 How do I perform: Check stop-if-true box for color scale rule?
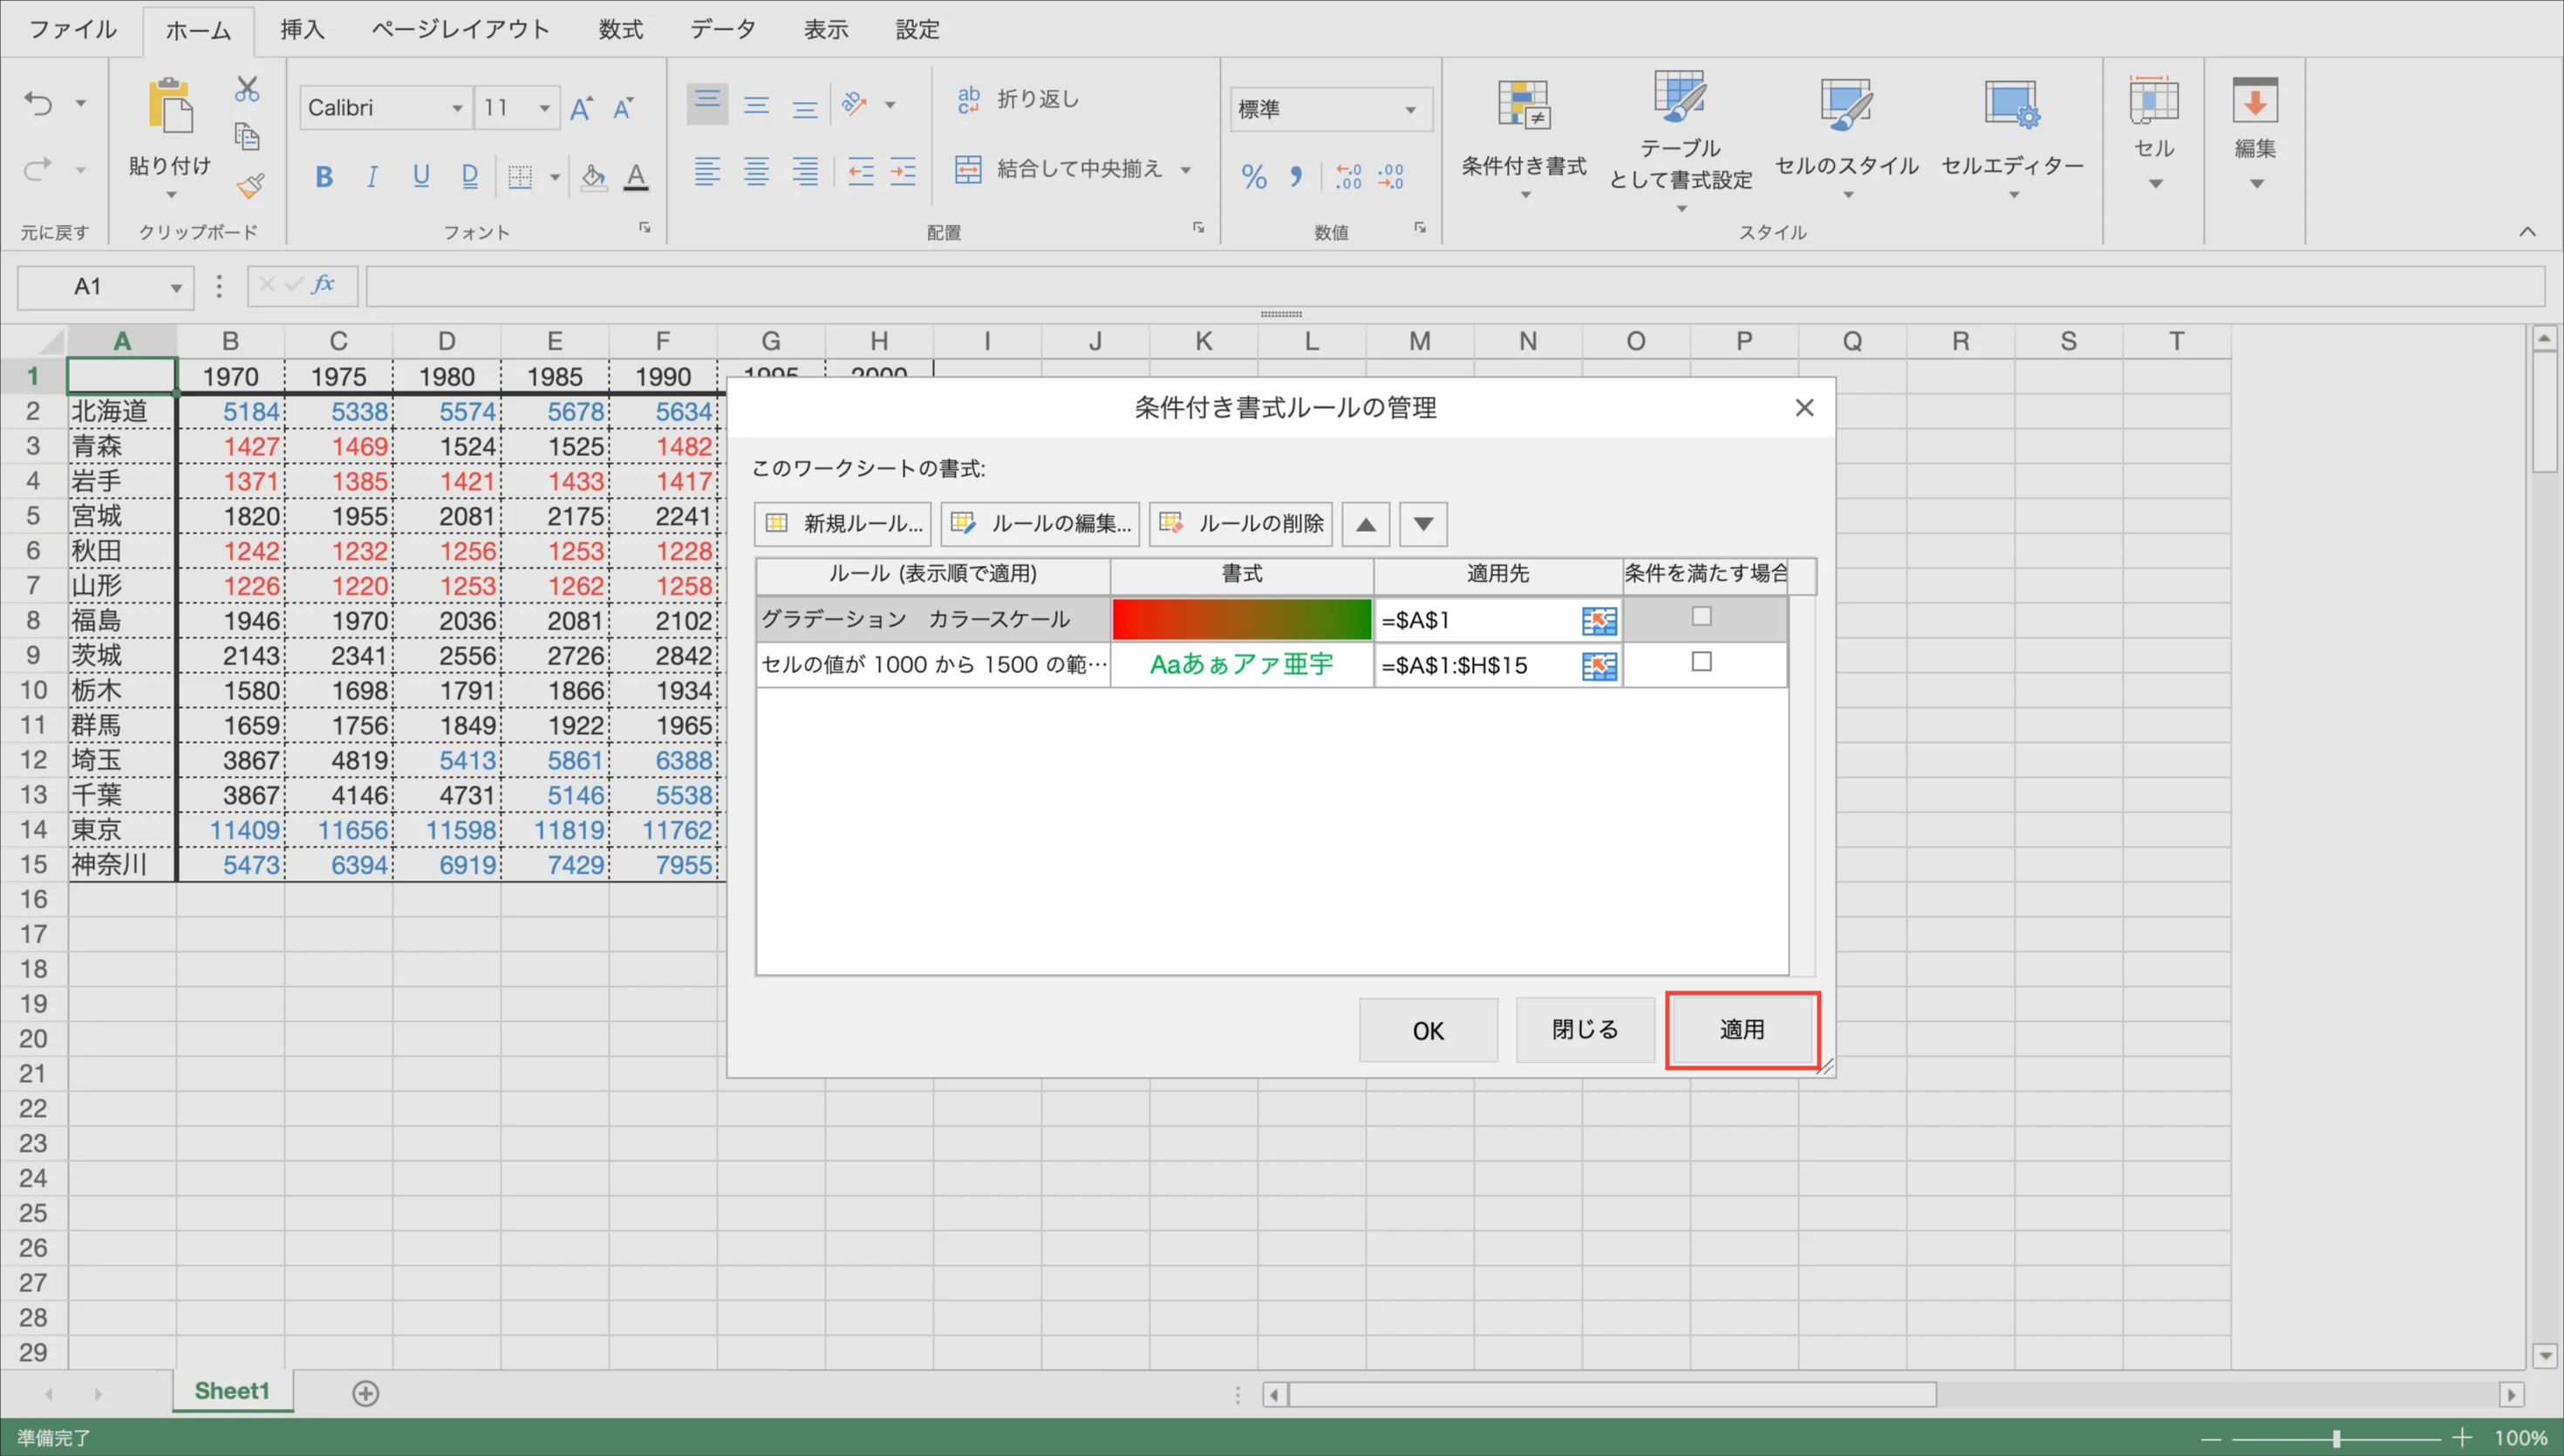tap(1701, 617)
